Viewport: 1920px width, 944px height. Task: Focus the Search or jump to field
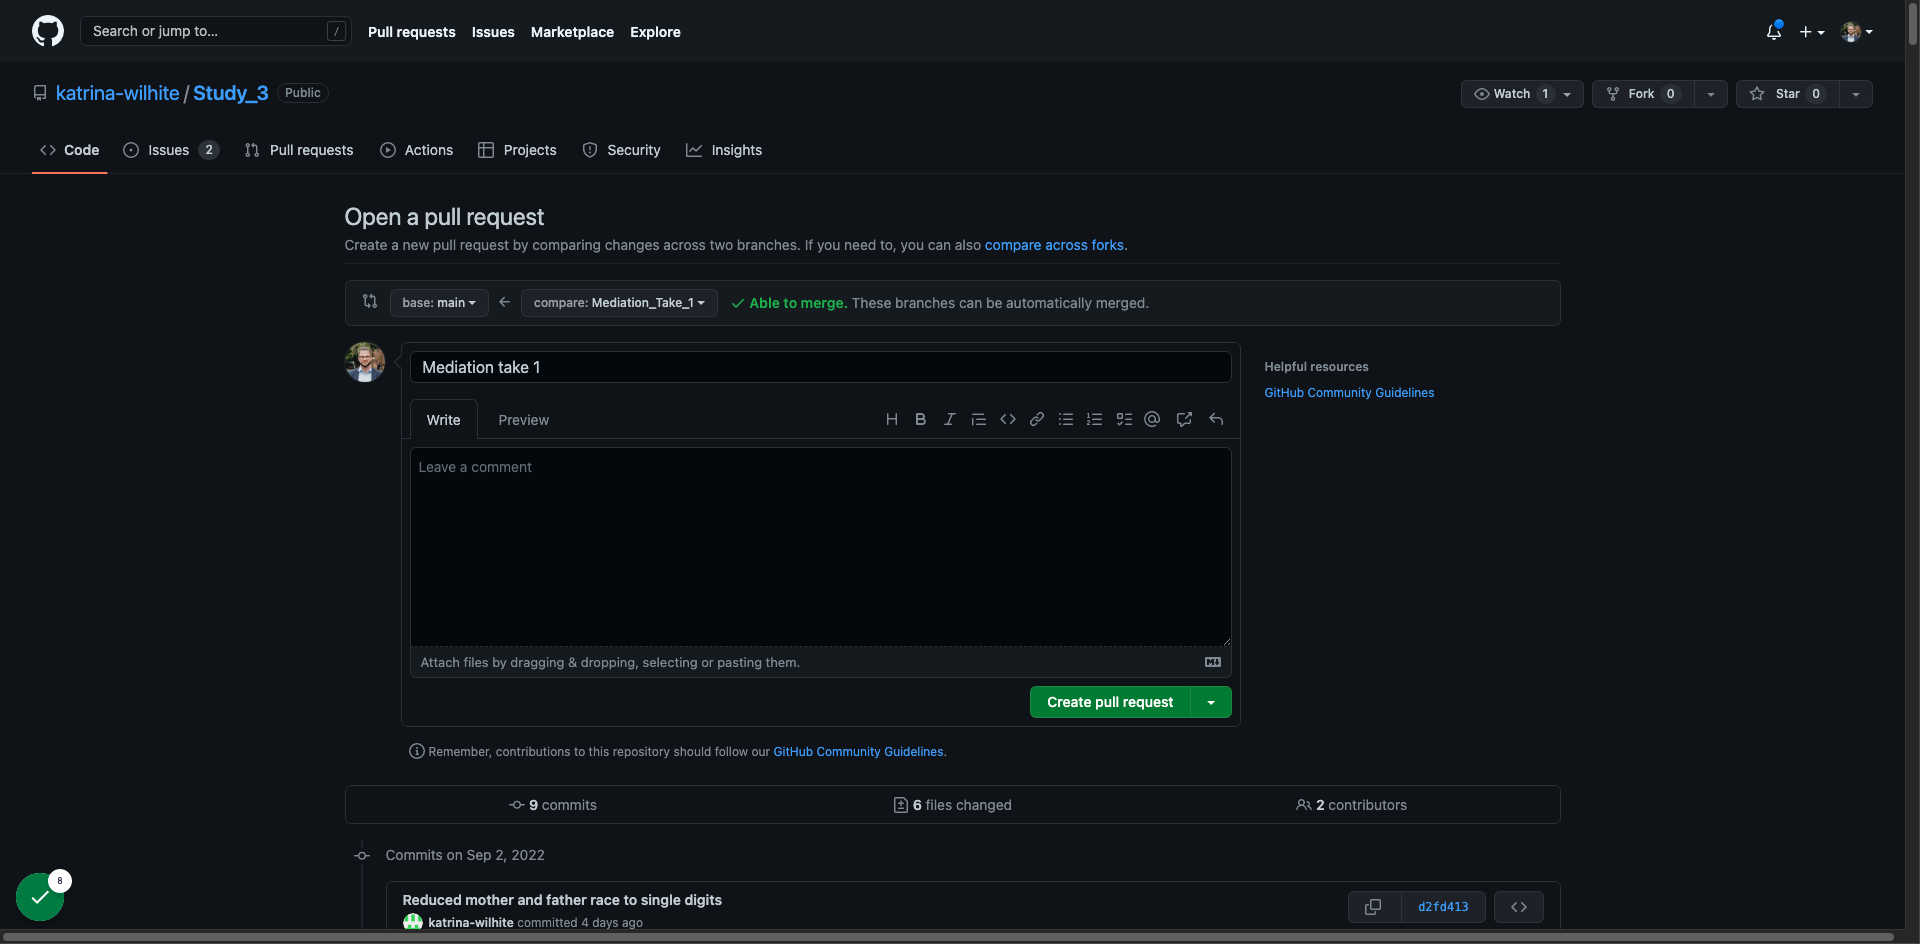click(215, 31)
